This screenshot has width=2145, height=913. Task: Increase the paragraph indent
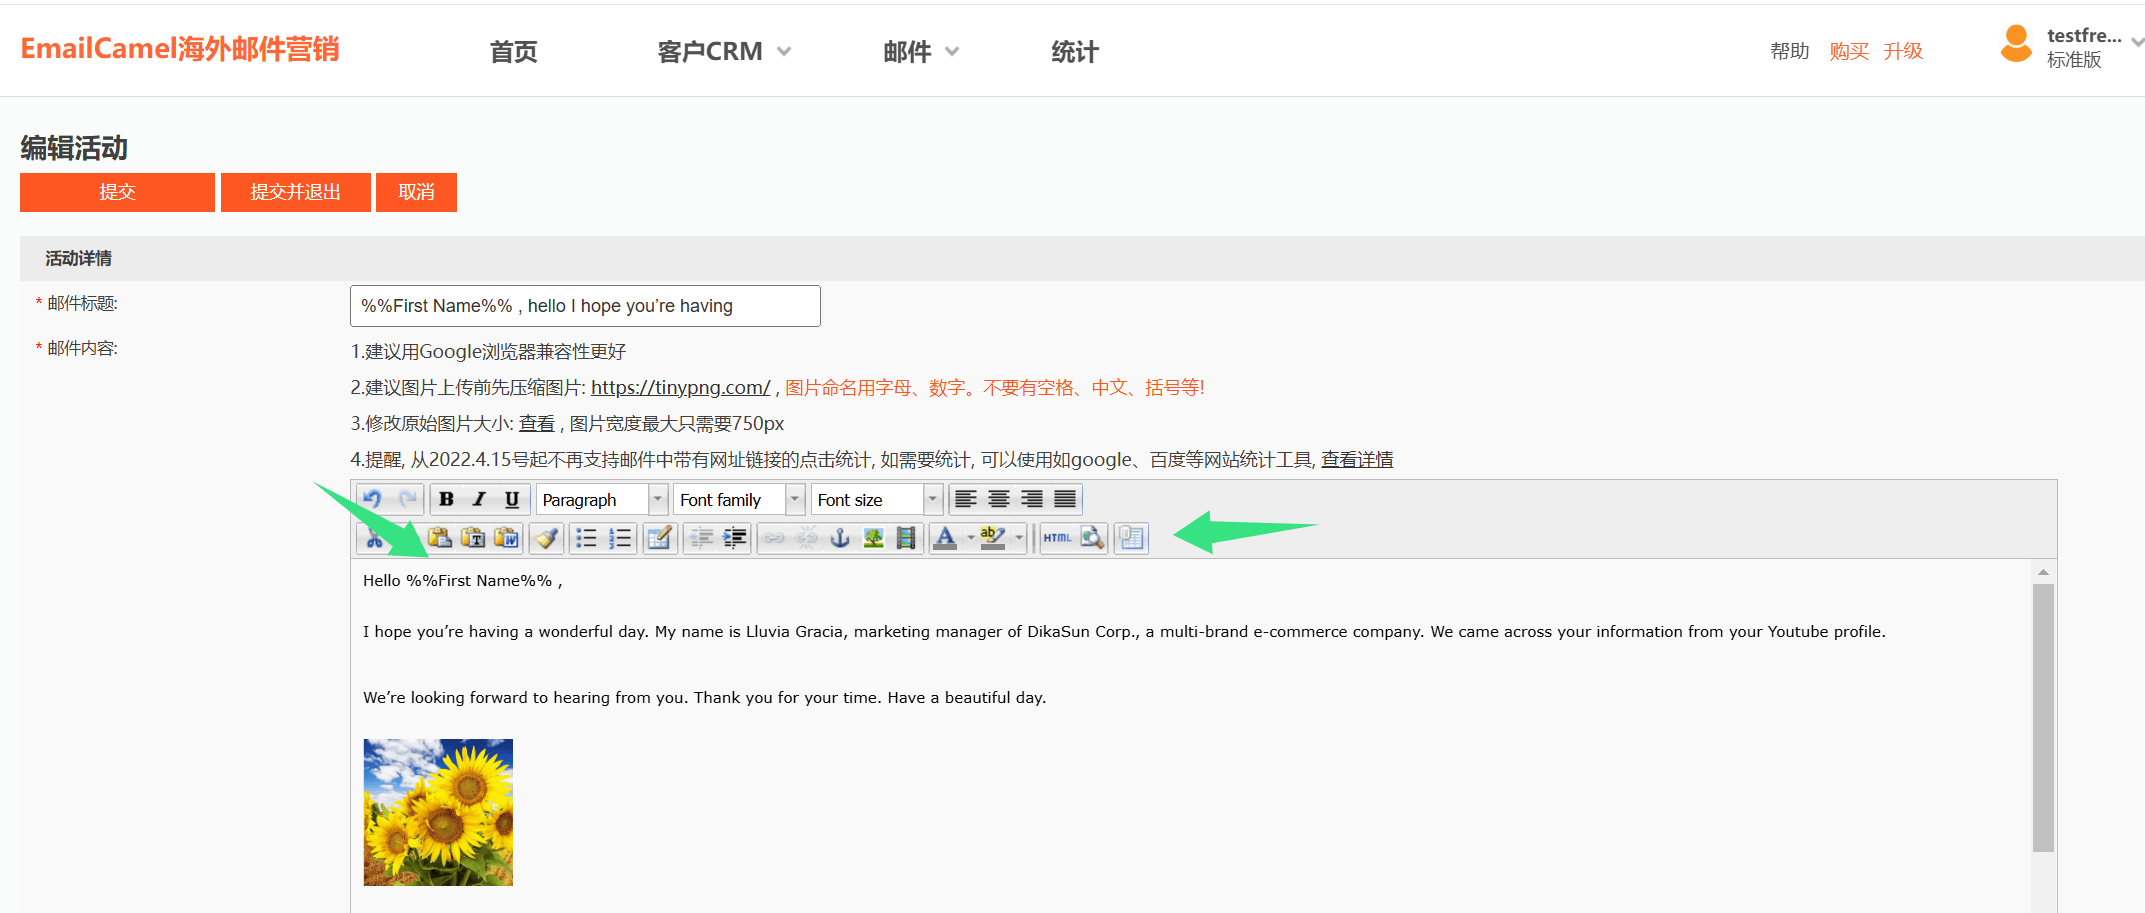[x=735, y=538]
